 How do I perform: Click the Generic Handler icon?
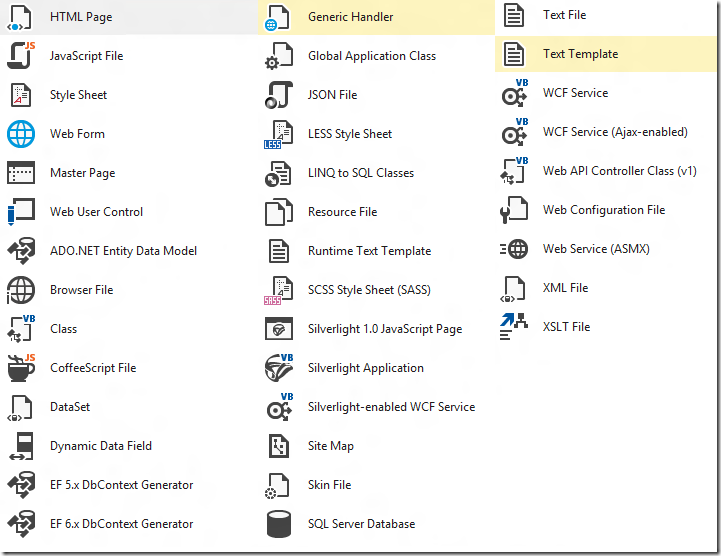click(x=277, y=17)
